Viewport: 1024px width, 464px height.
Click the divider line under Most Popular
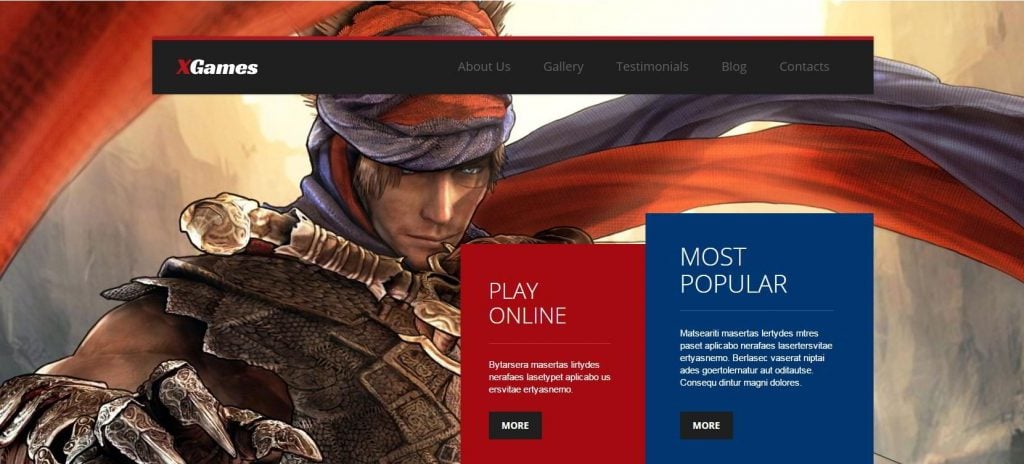757,310
